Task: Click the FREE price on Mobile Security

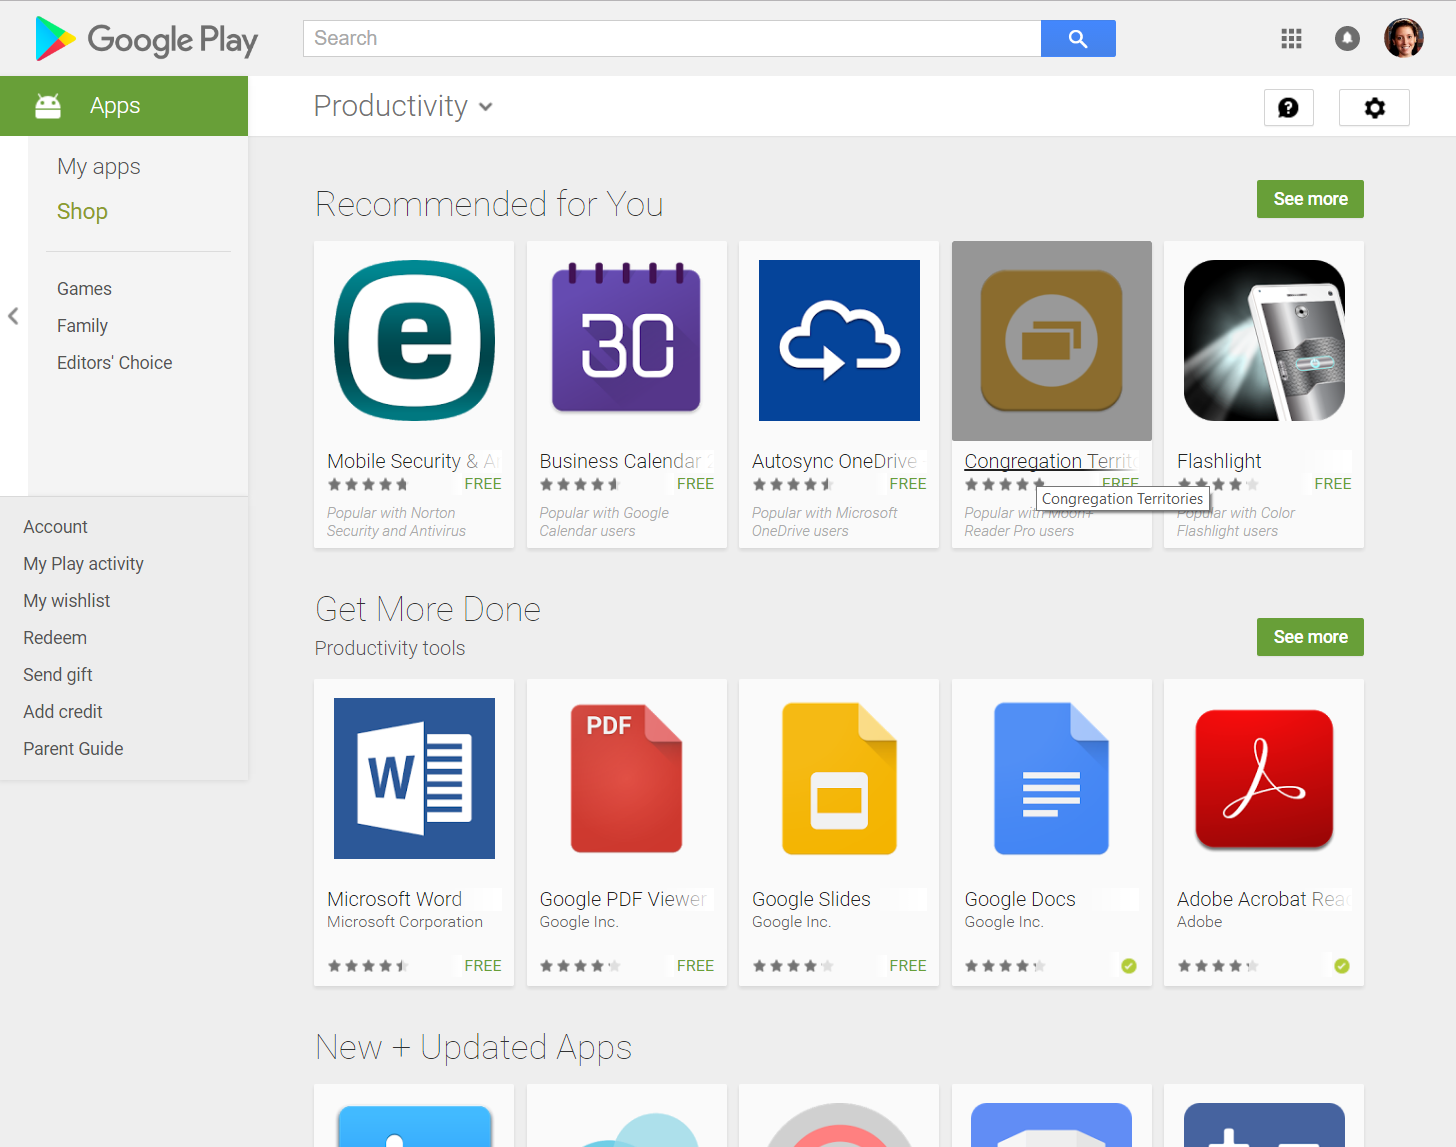Action: tap(483, 484)
